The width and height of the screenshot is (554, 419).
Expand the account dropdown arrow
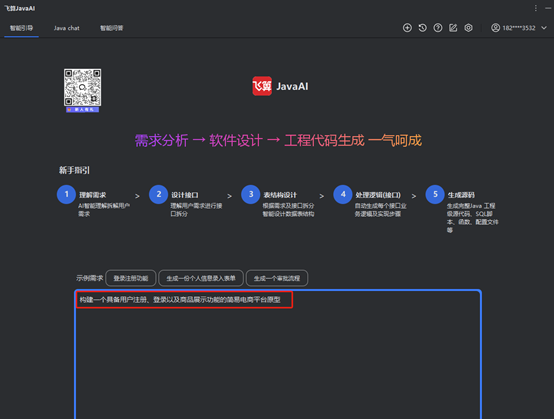[x=544, y=28]
